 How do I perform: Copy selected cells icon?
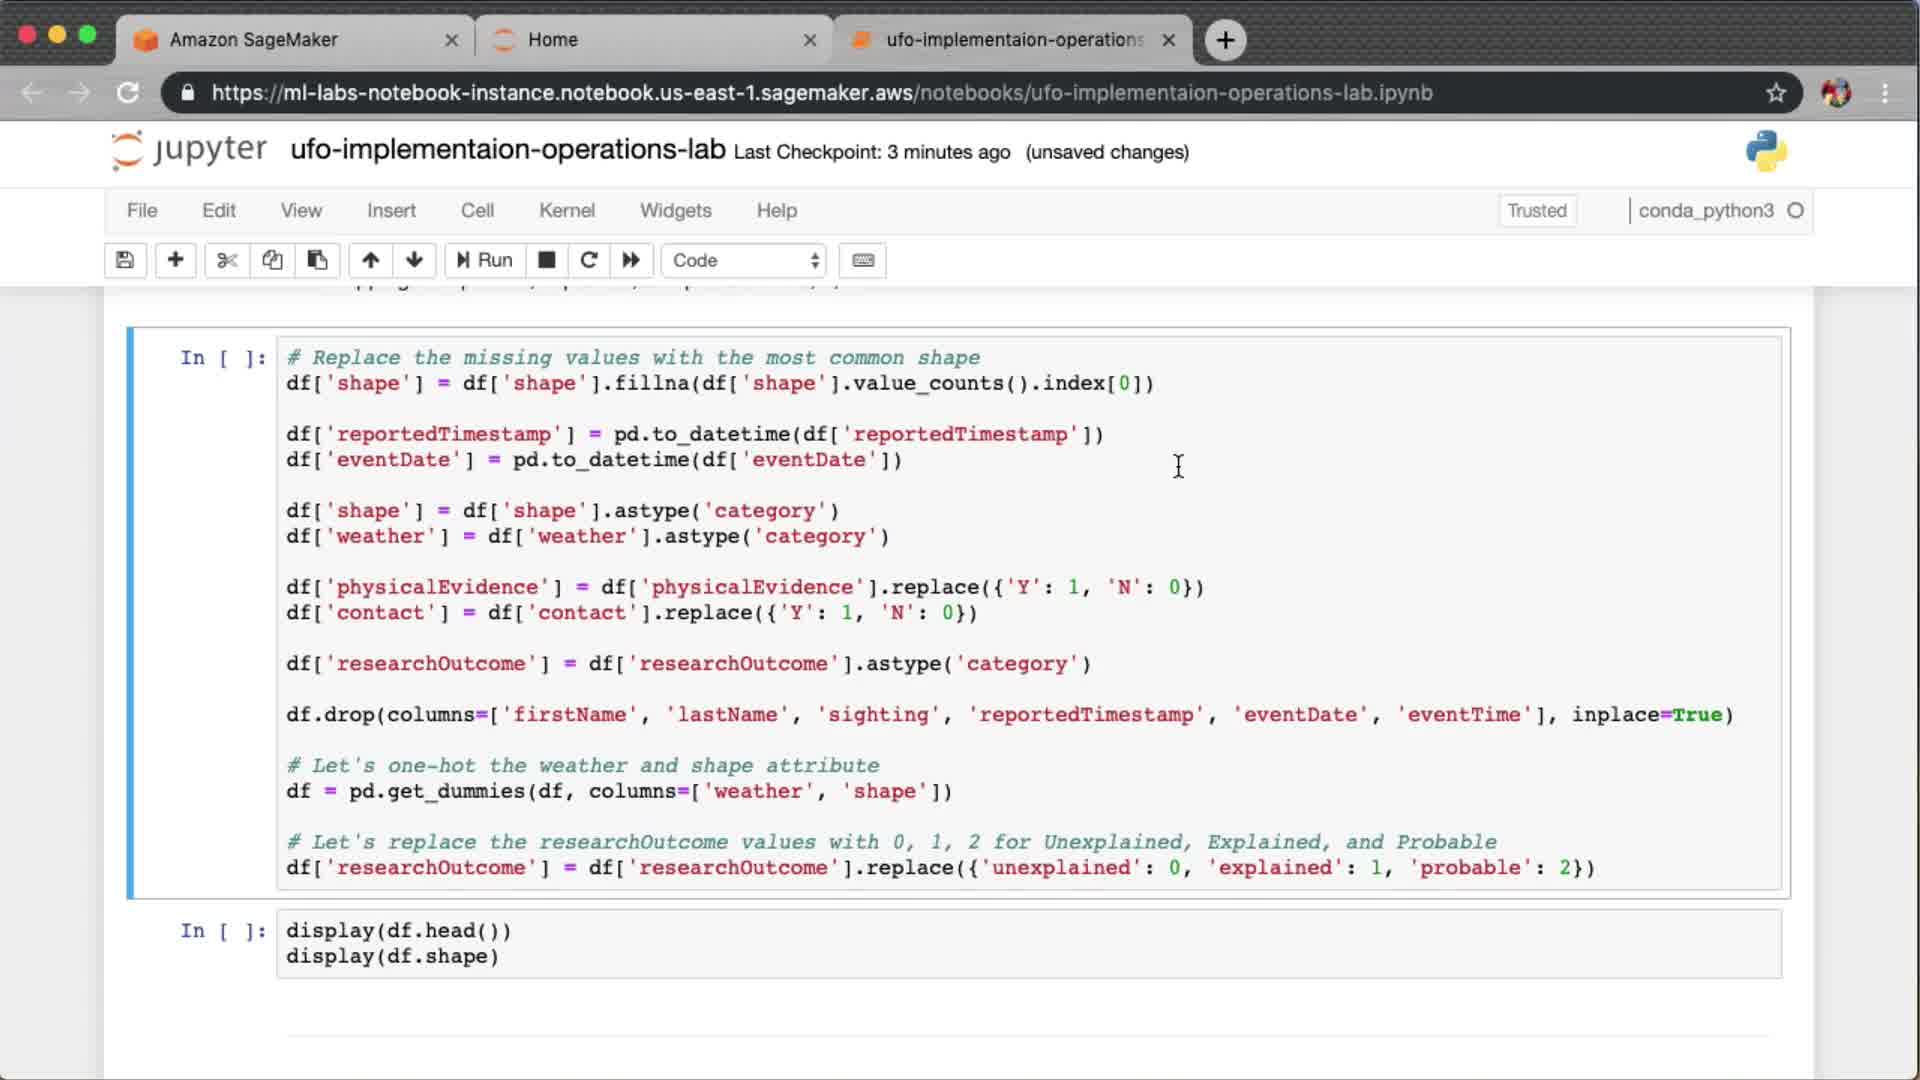[x=272, y=260]
